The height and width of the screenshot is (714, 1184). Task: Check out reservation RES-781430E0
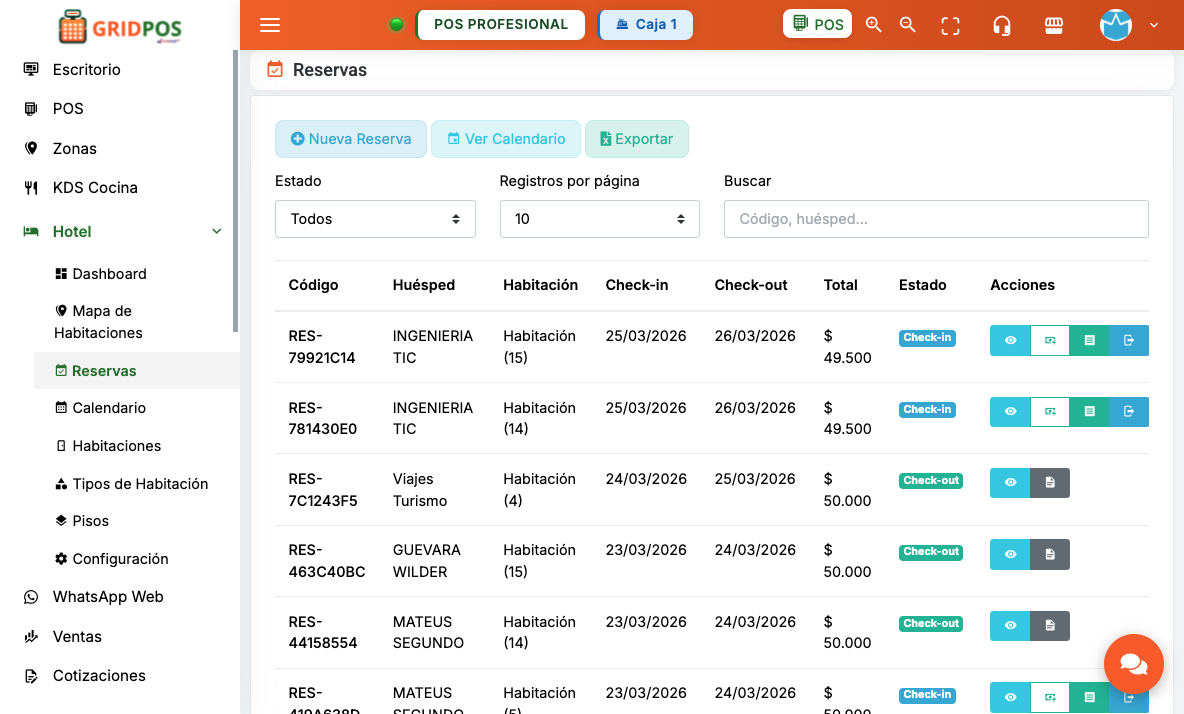point(1129,411)
